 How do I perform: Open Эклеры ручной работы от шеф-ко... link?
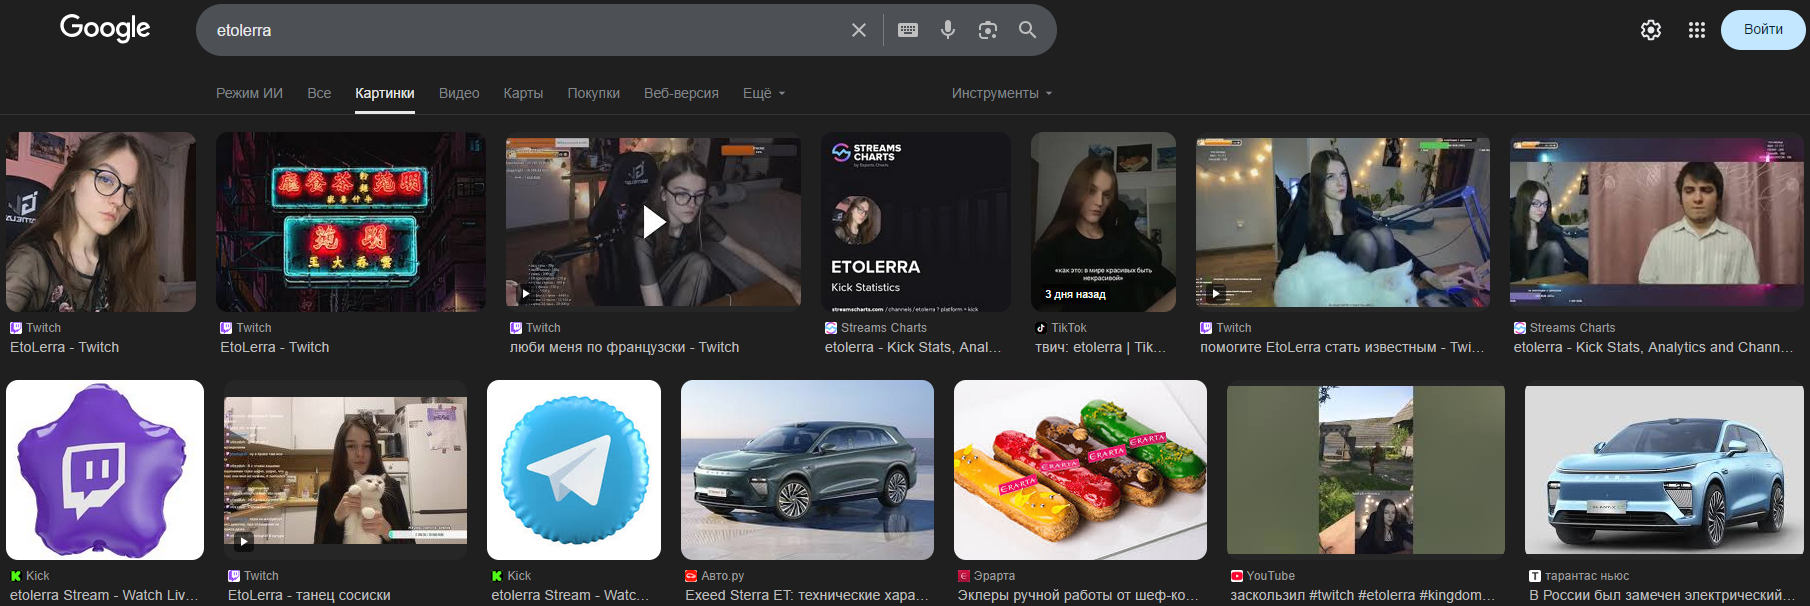click(1078, 595)
